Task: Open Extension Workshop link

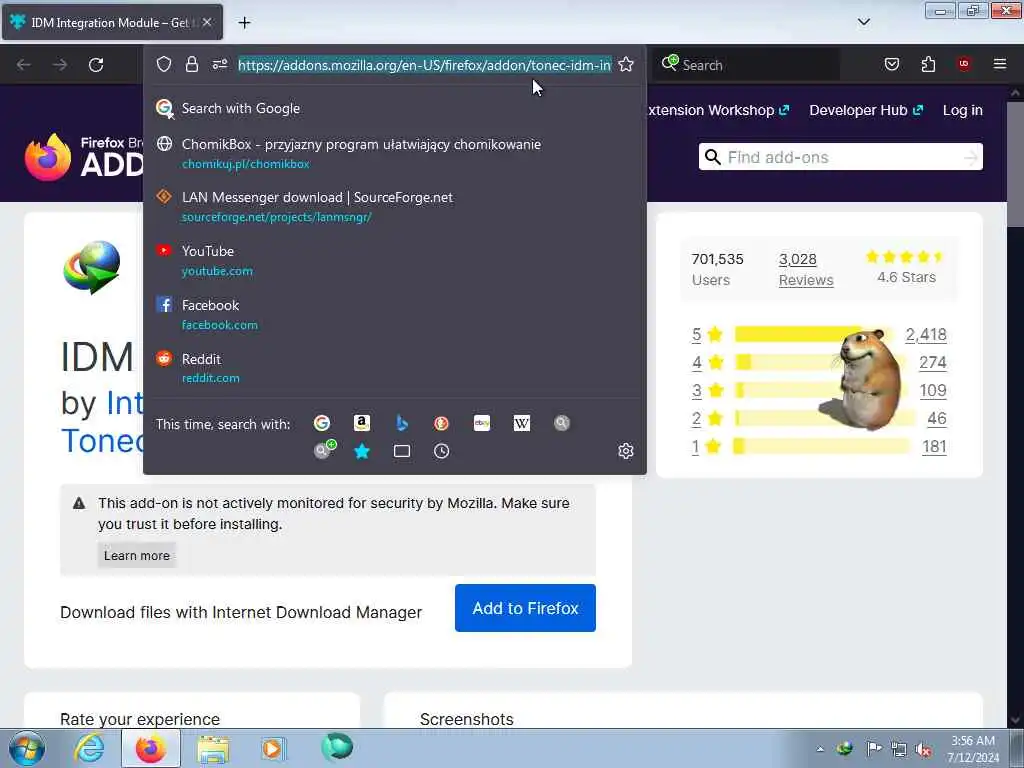Action: (x=718, y=110)
